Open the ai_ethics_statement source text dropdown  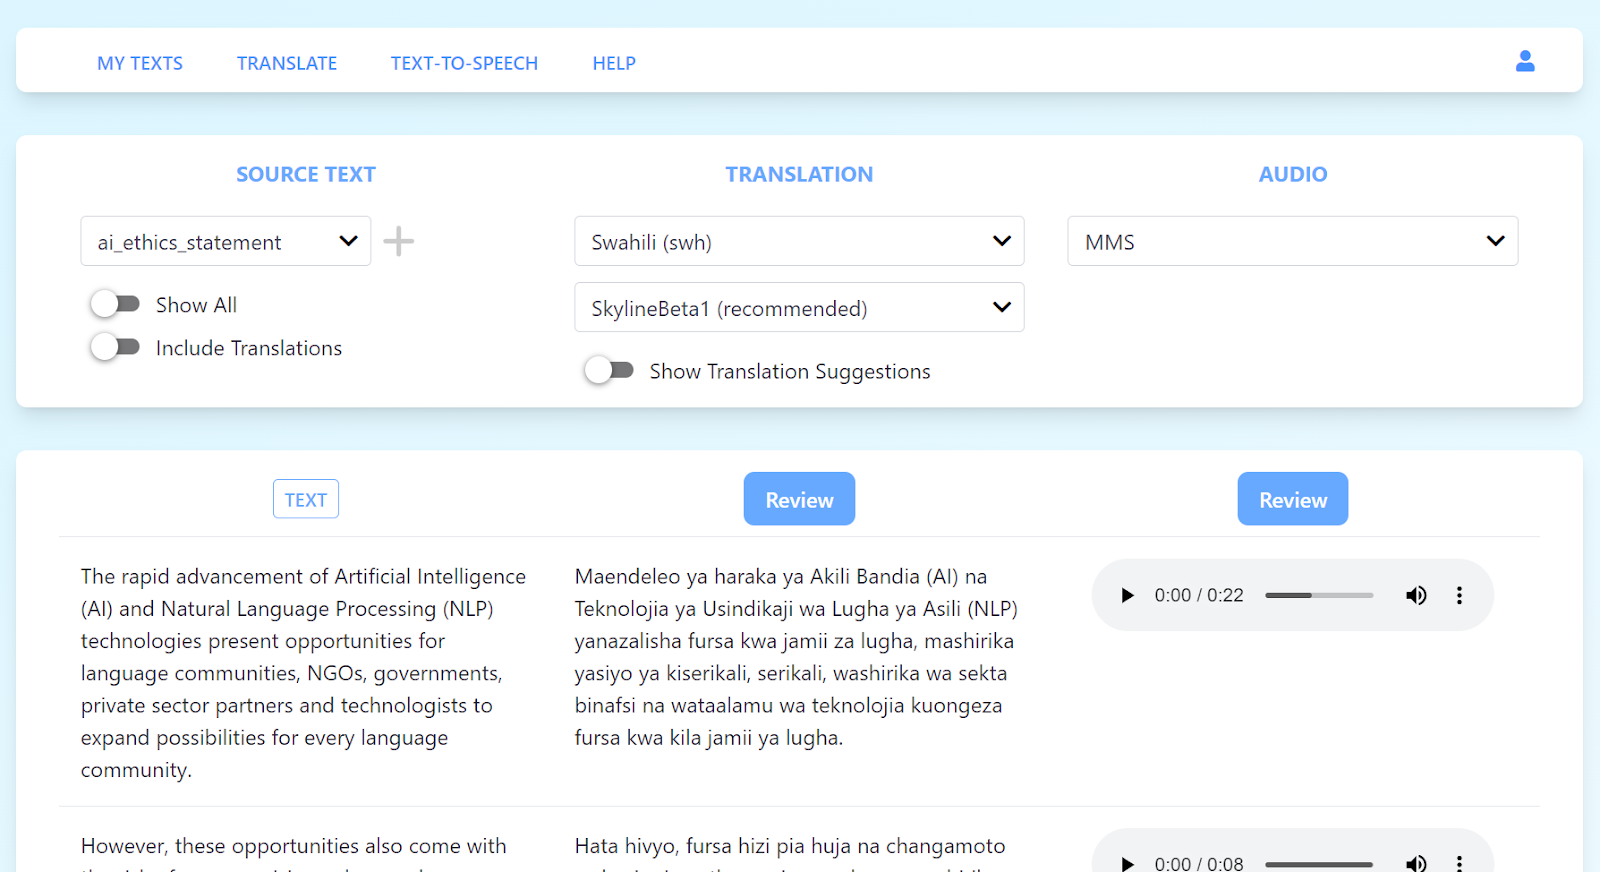[226, 241]
